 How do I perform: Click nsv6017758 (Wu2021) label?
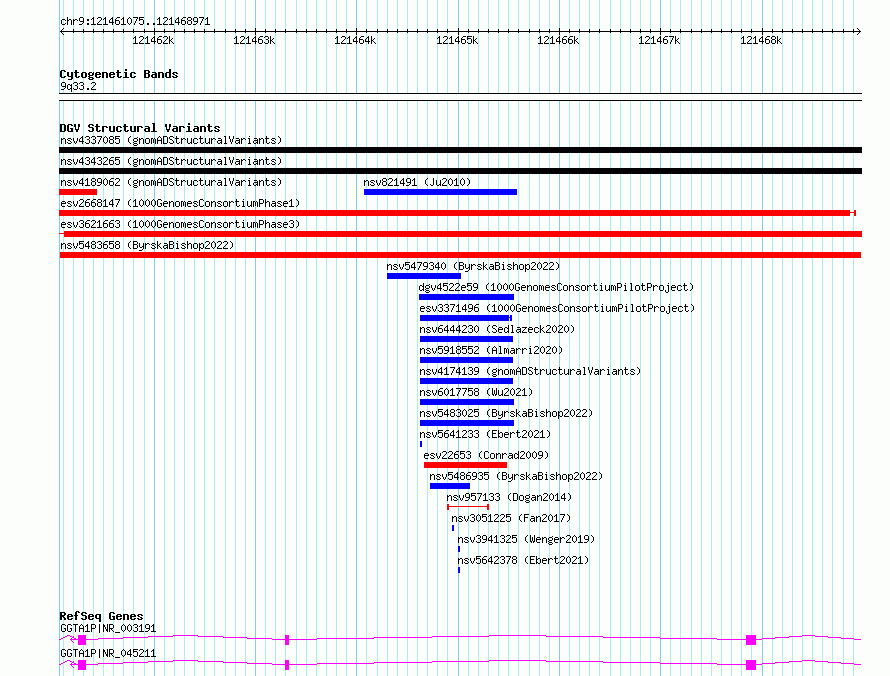(x=476, y=392)
